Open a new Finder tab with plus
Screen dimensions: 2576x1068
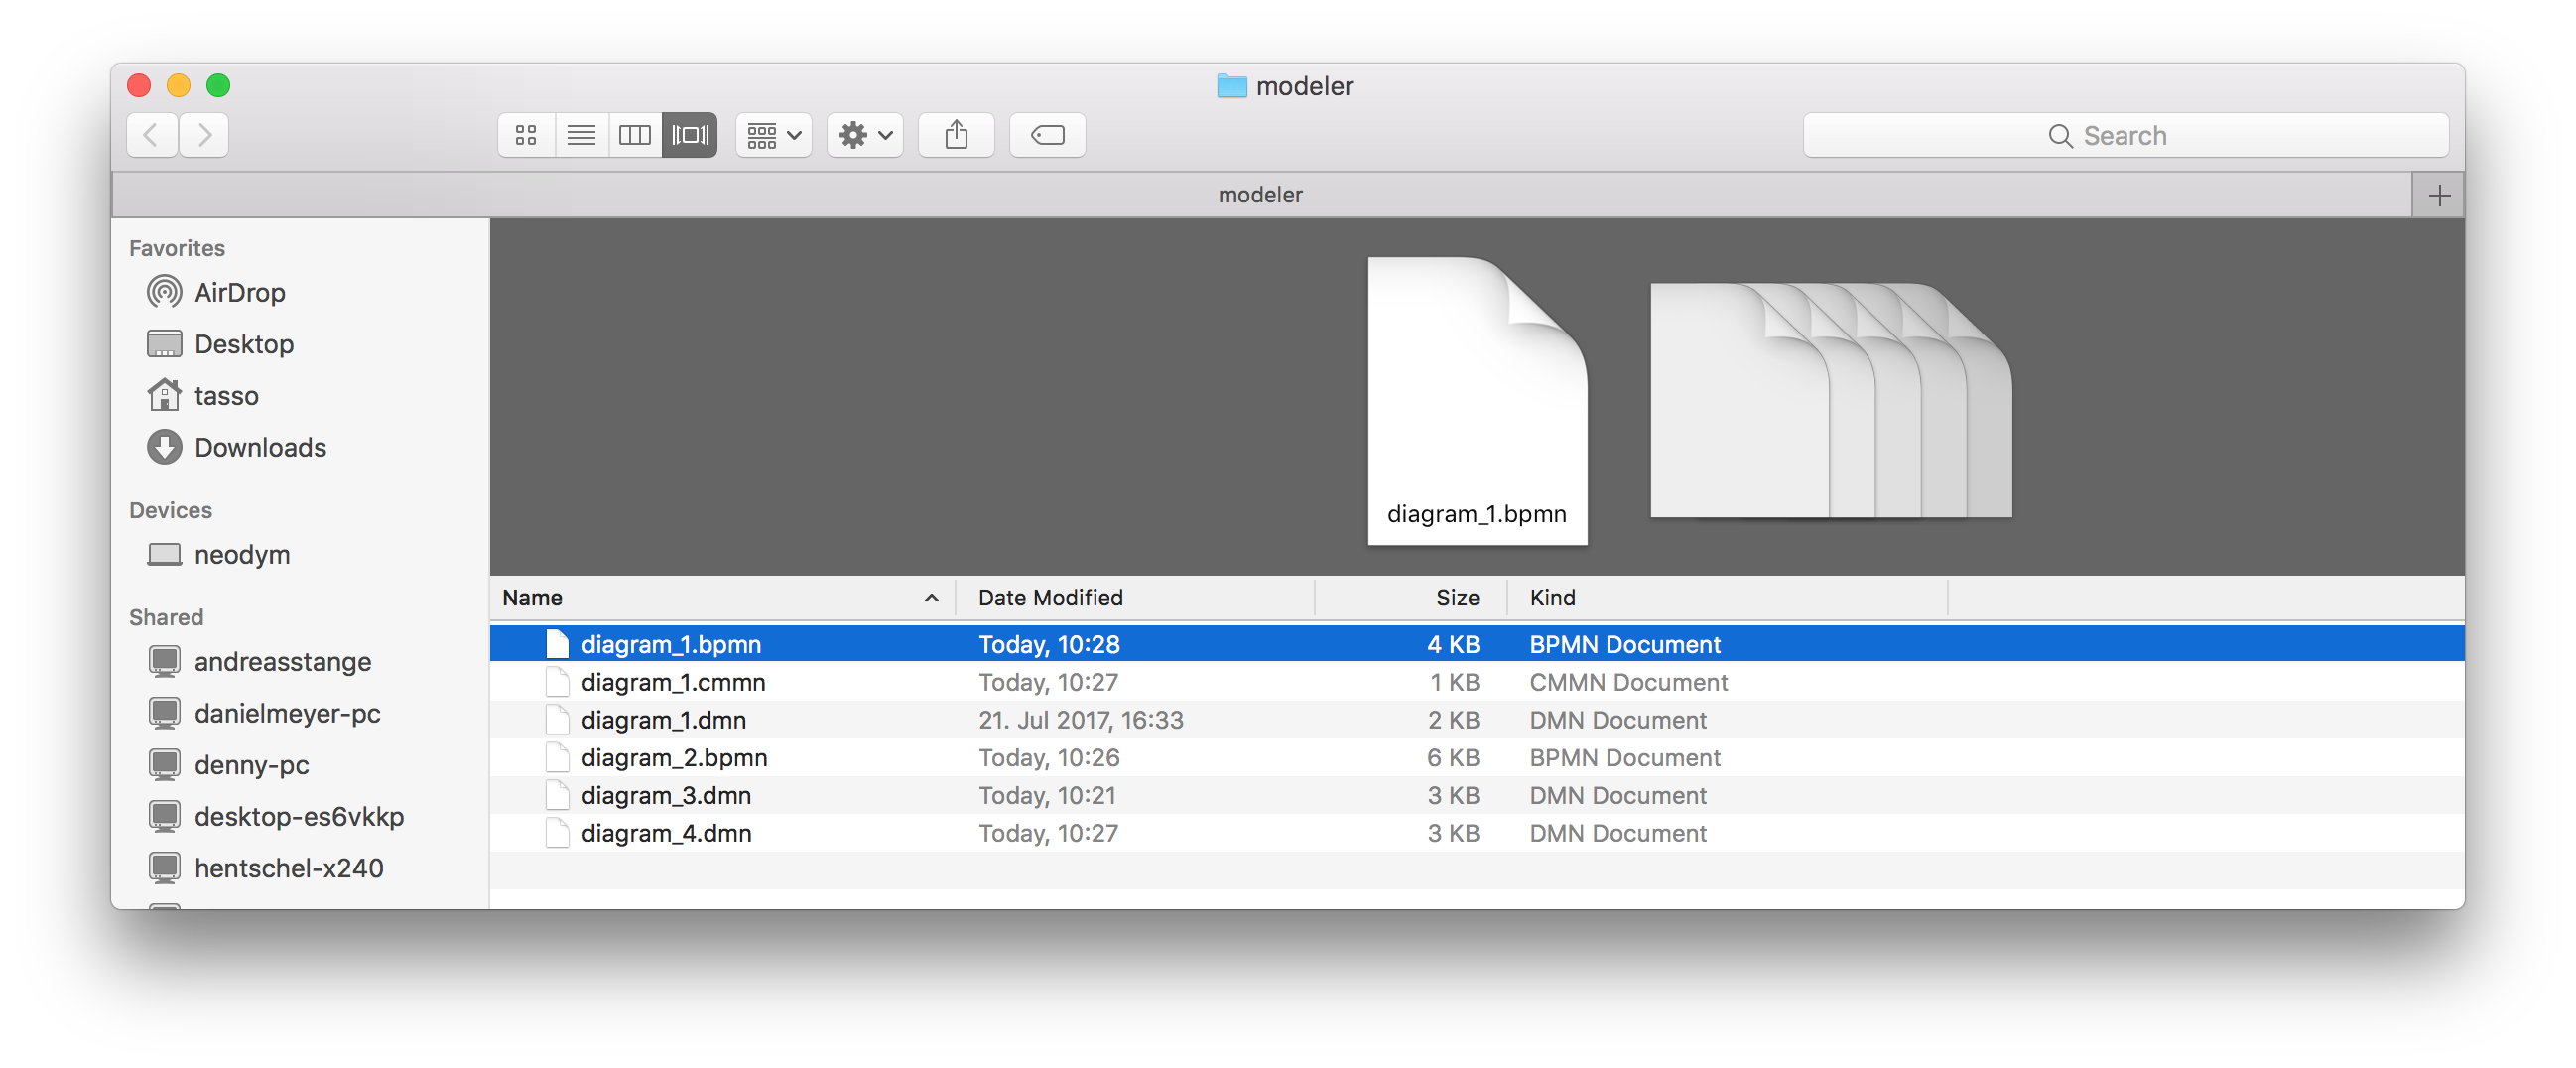pyautogui.click(x=2438, y=194)
